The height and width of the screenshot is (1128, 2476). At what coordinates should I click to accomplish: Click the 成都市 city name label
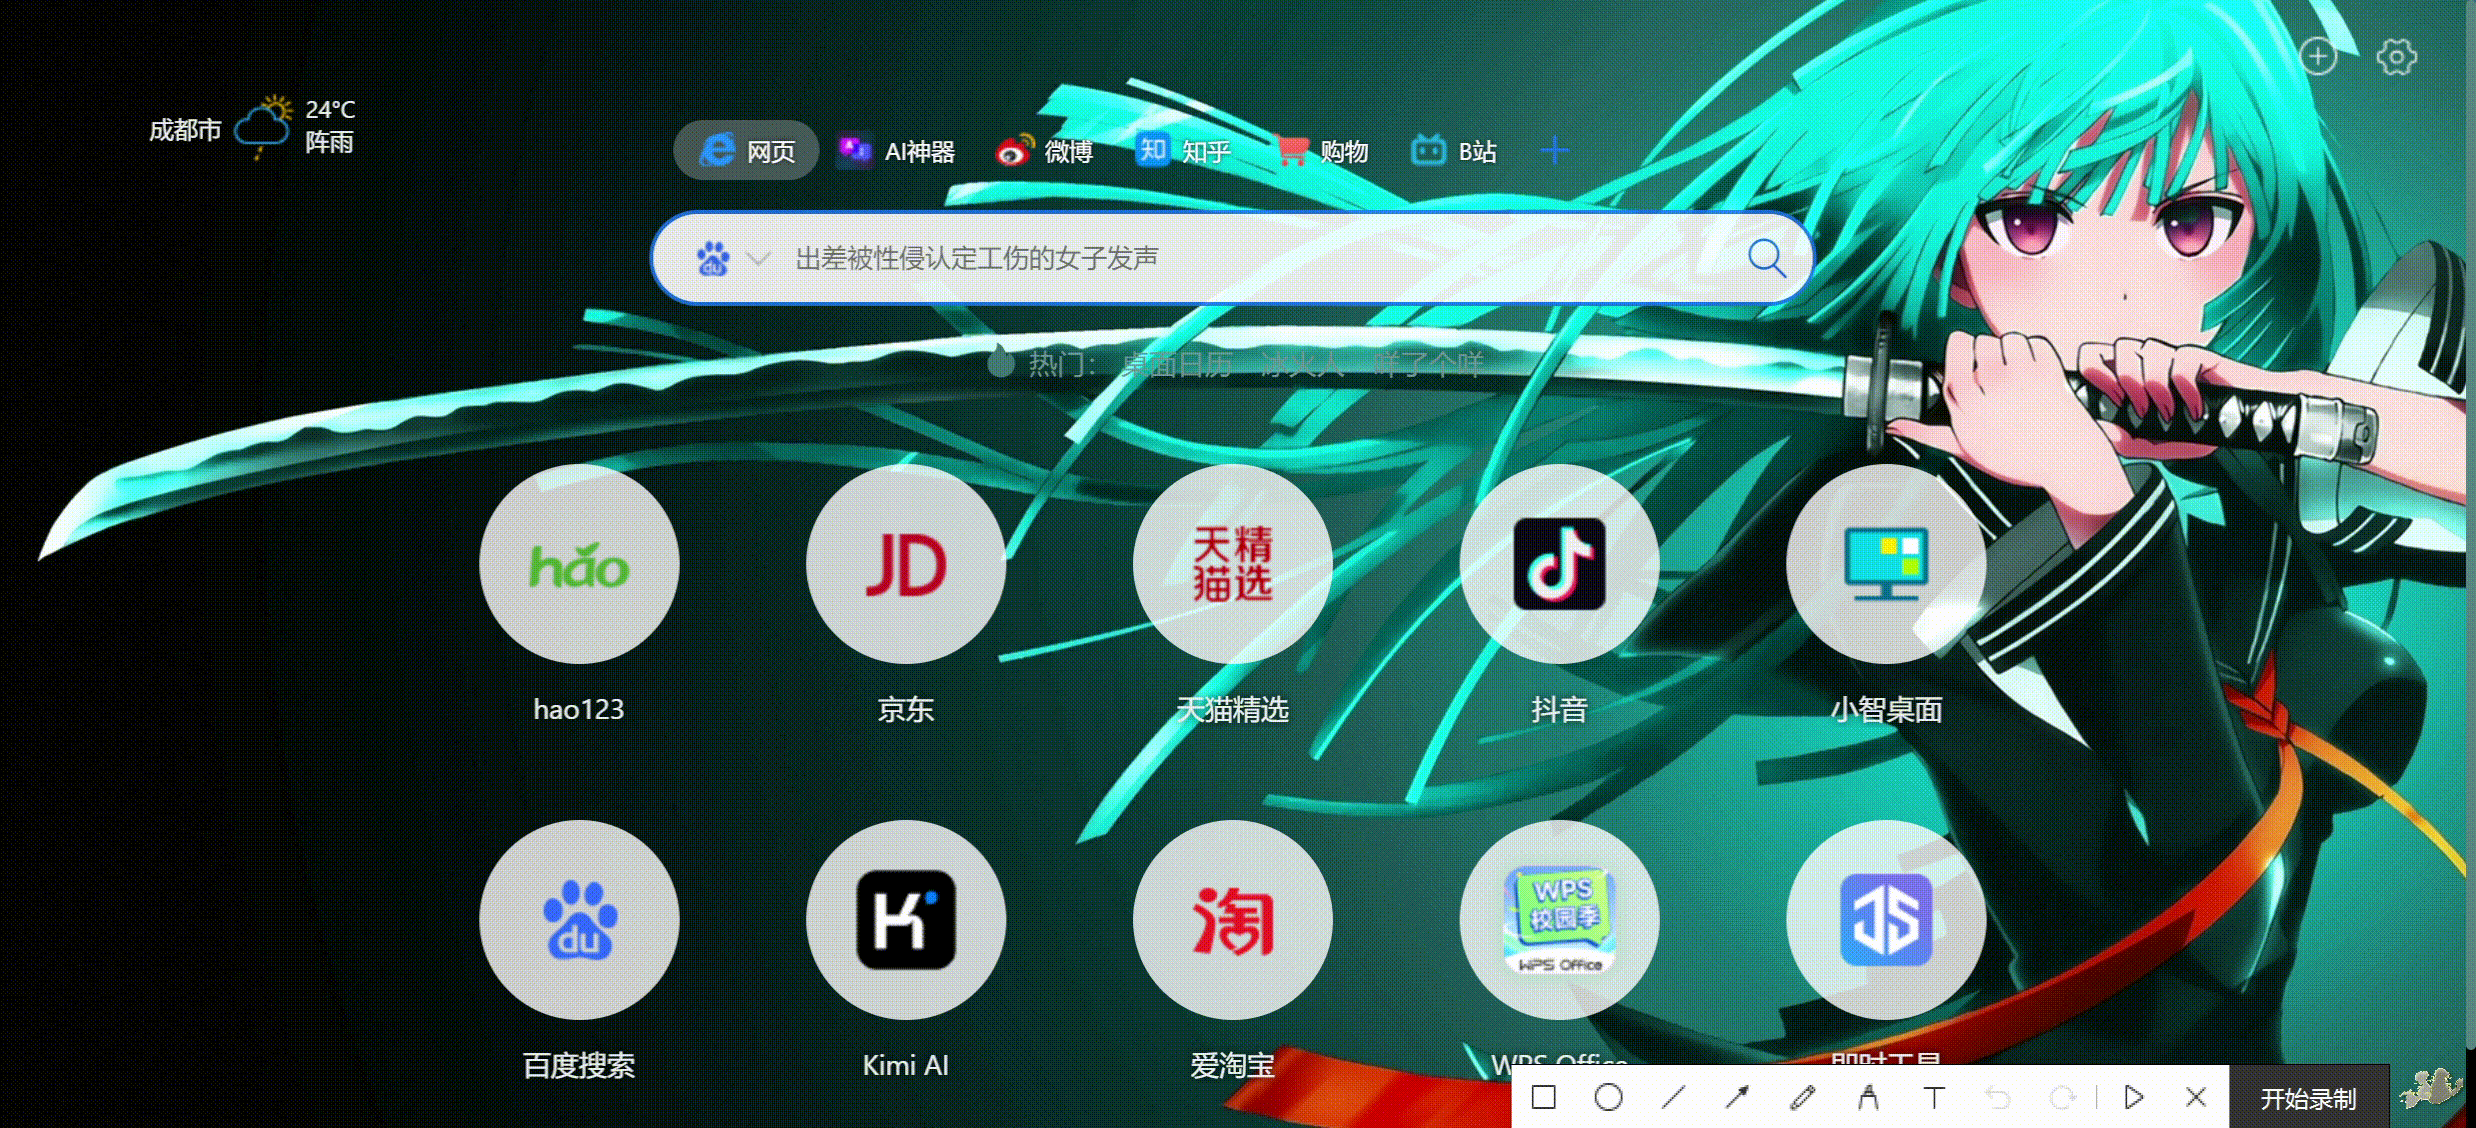point(185,130)
